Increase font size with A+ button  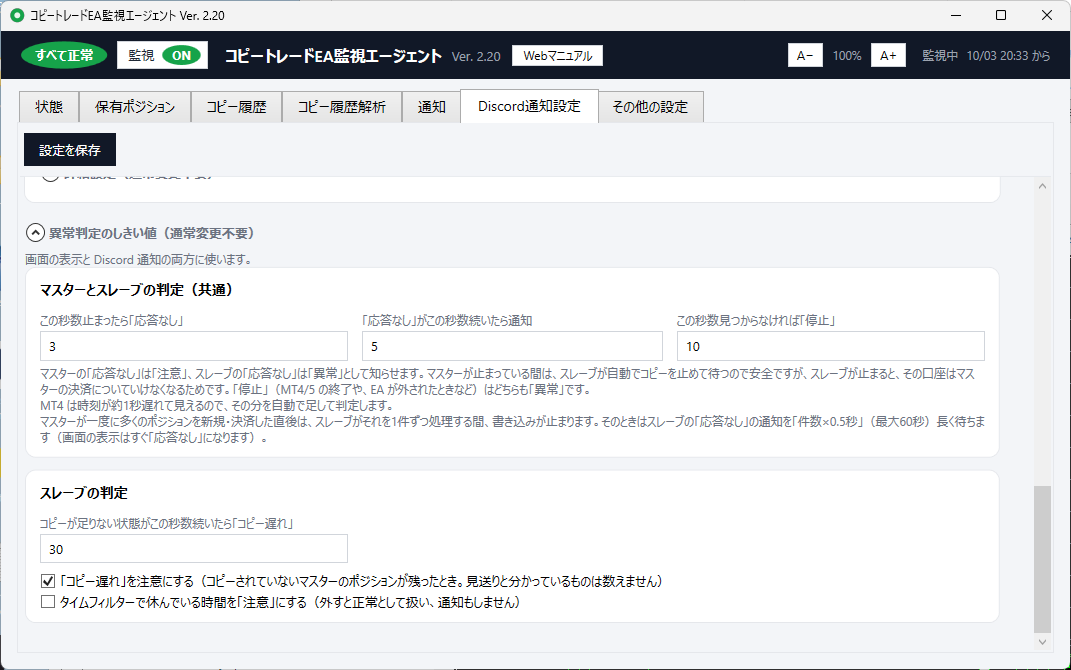888,55
